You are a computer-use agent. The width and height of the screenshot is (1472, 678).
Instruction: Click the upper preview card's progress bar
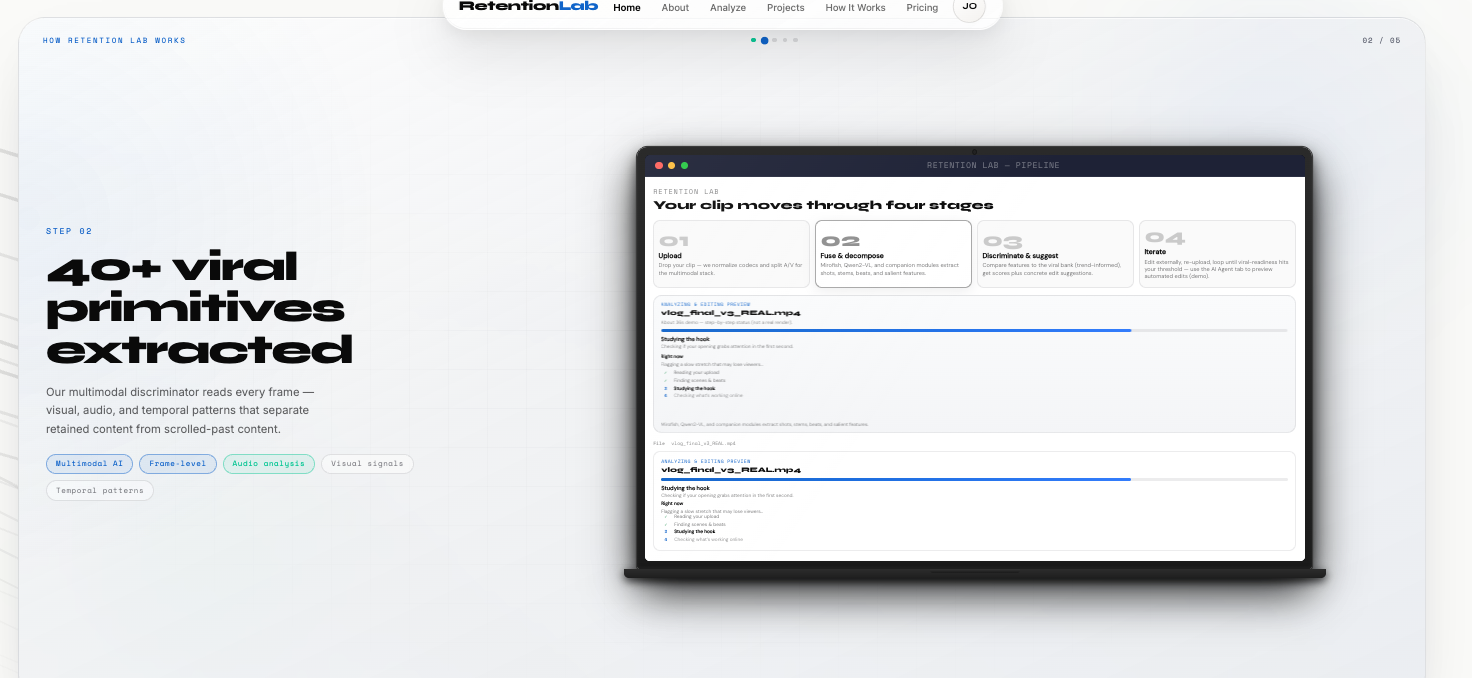[x=974, y=330]
